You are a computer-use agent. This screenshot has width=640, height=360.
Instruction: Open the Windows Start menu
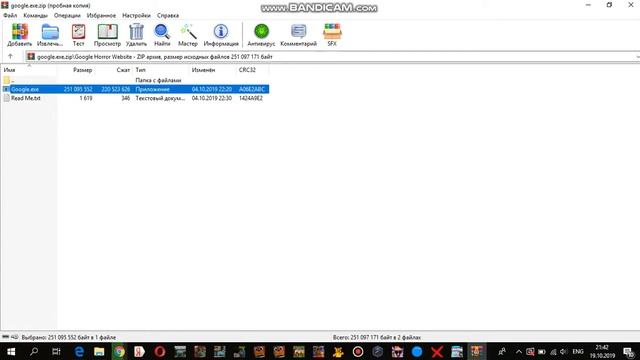(x=11, y=351)
